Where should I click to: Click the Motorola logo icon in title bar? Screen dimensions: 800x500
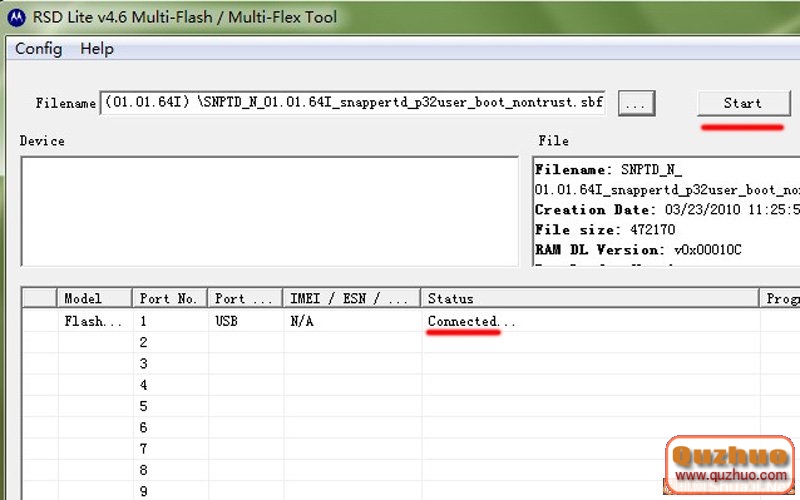pyautogui.click(x=16, y=18)
